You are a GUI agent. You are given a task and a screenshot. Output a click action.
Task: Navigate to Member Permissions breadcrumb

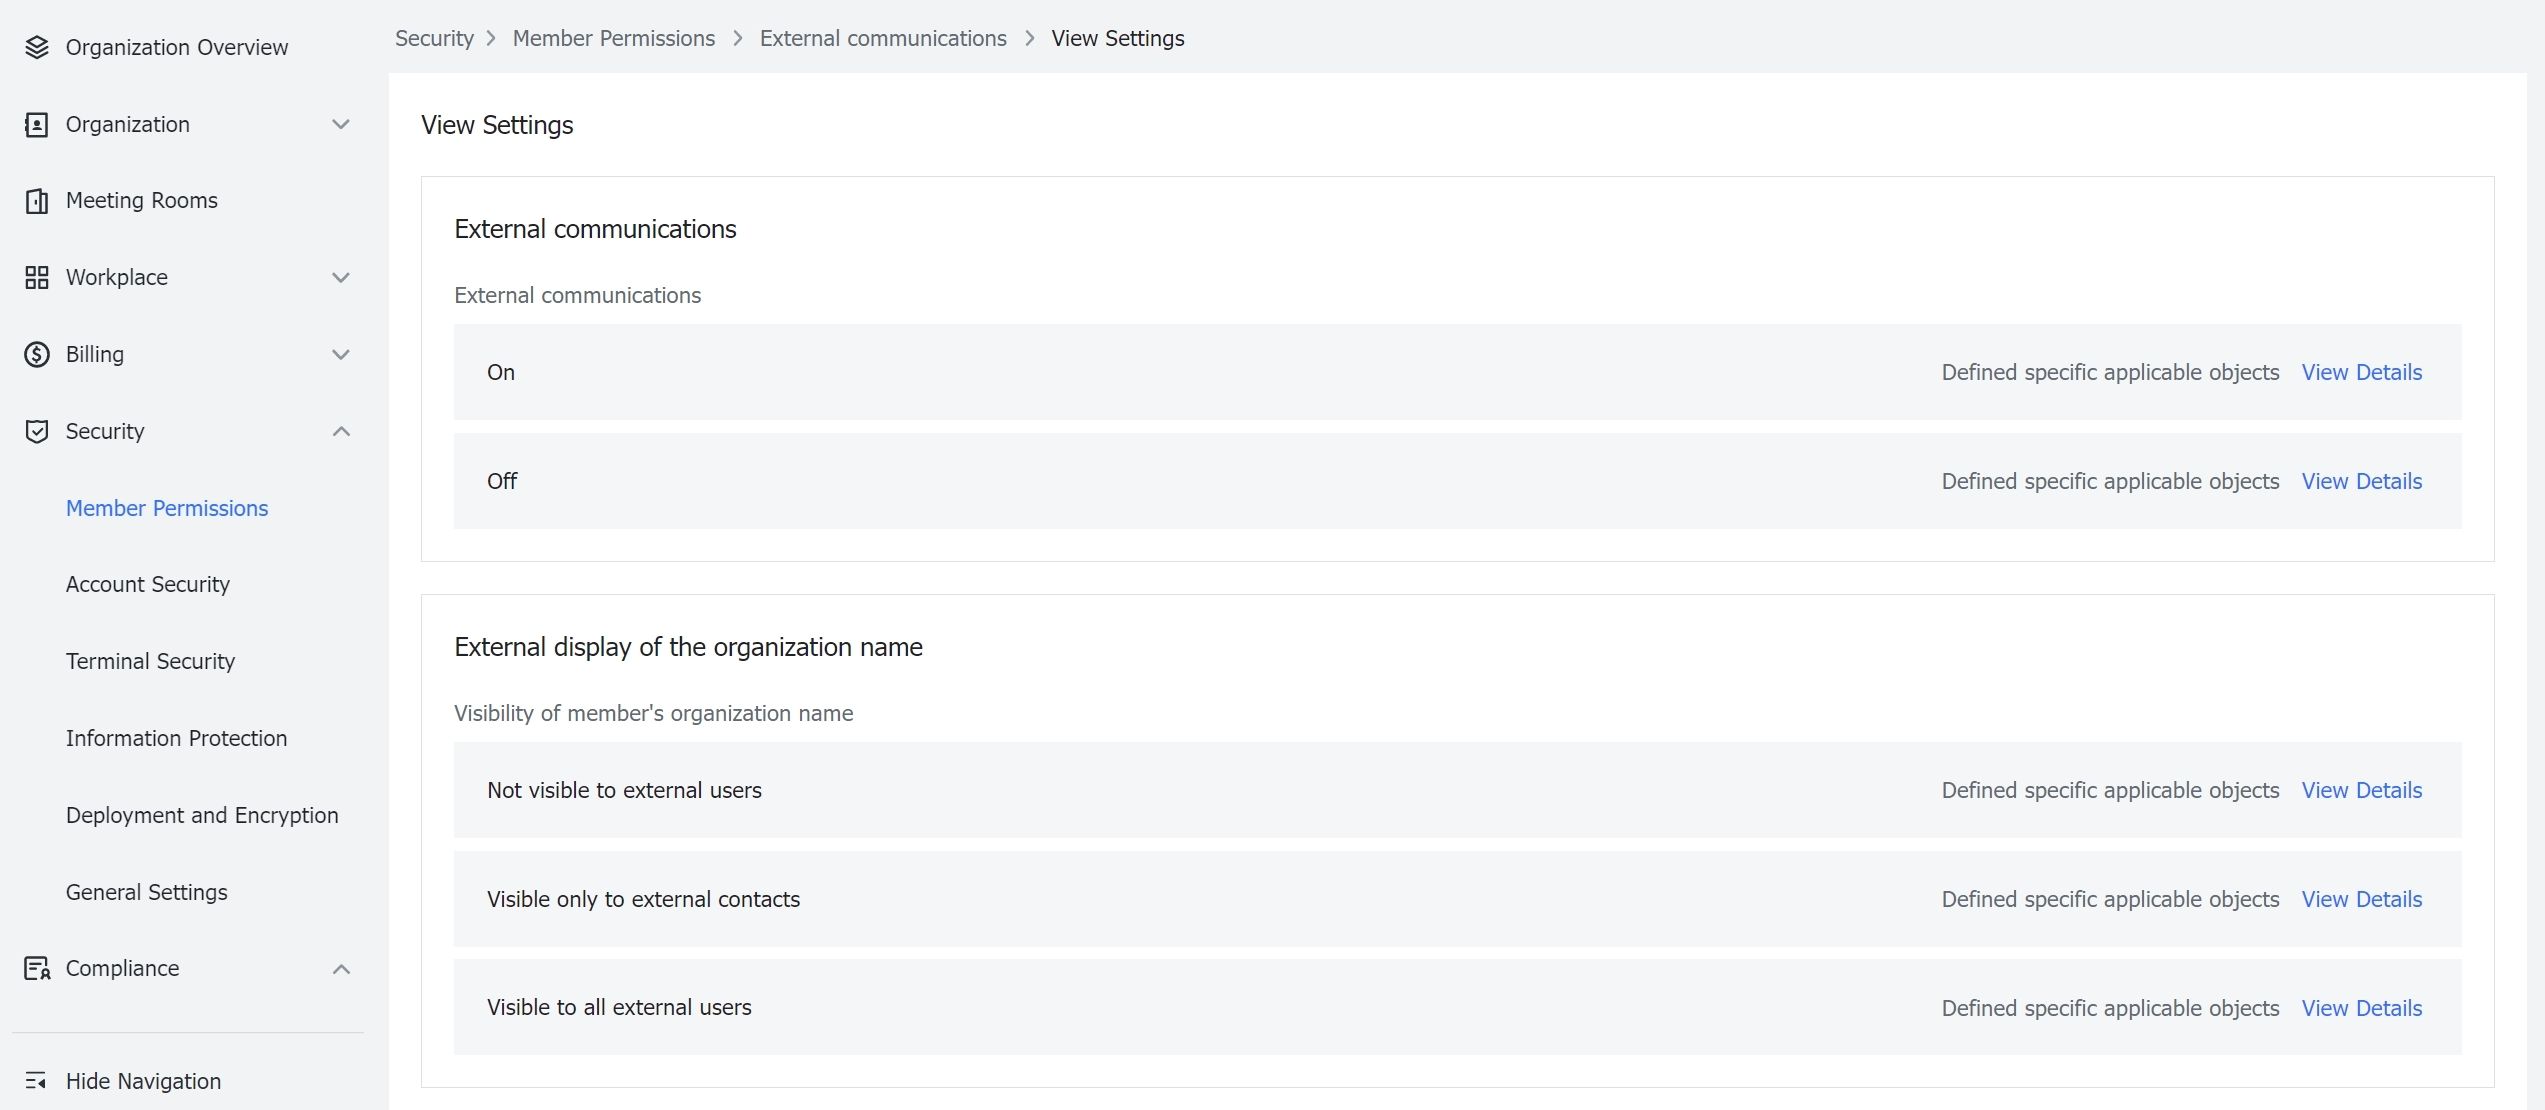pyautogui.click(x=613, y=38)
